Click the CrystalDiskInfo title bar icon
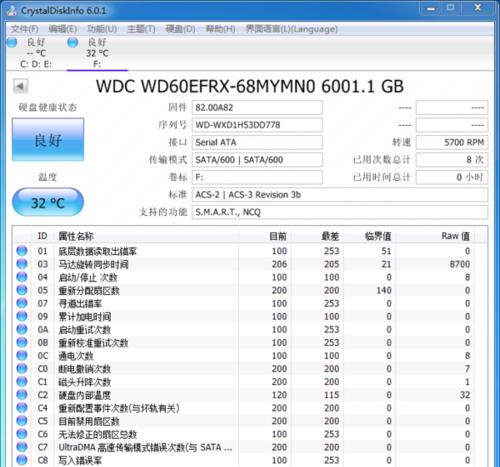500x467 pixels. point(12,11)
